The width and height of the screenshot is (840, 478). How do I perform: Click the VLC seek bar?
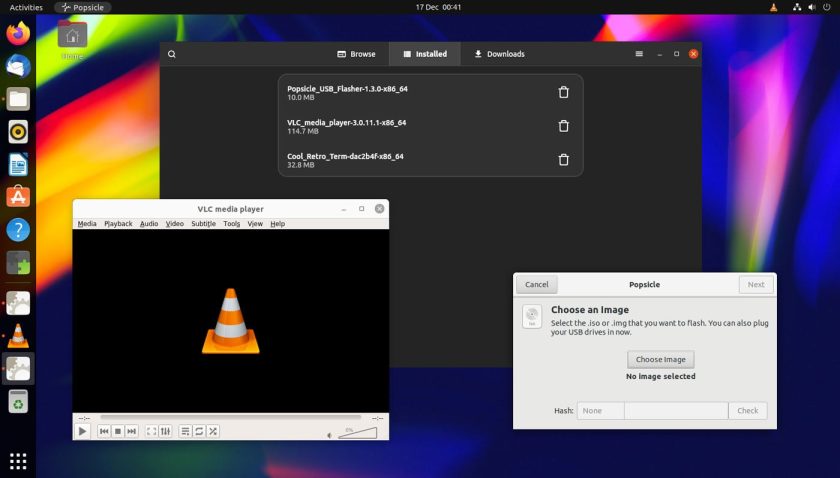[x=231, y=417]
